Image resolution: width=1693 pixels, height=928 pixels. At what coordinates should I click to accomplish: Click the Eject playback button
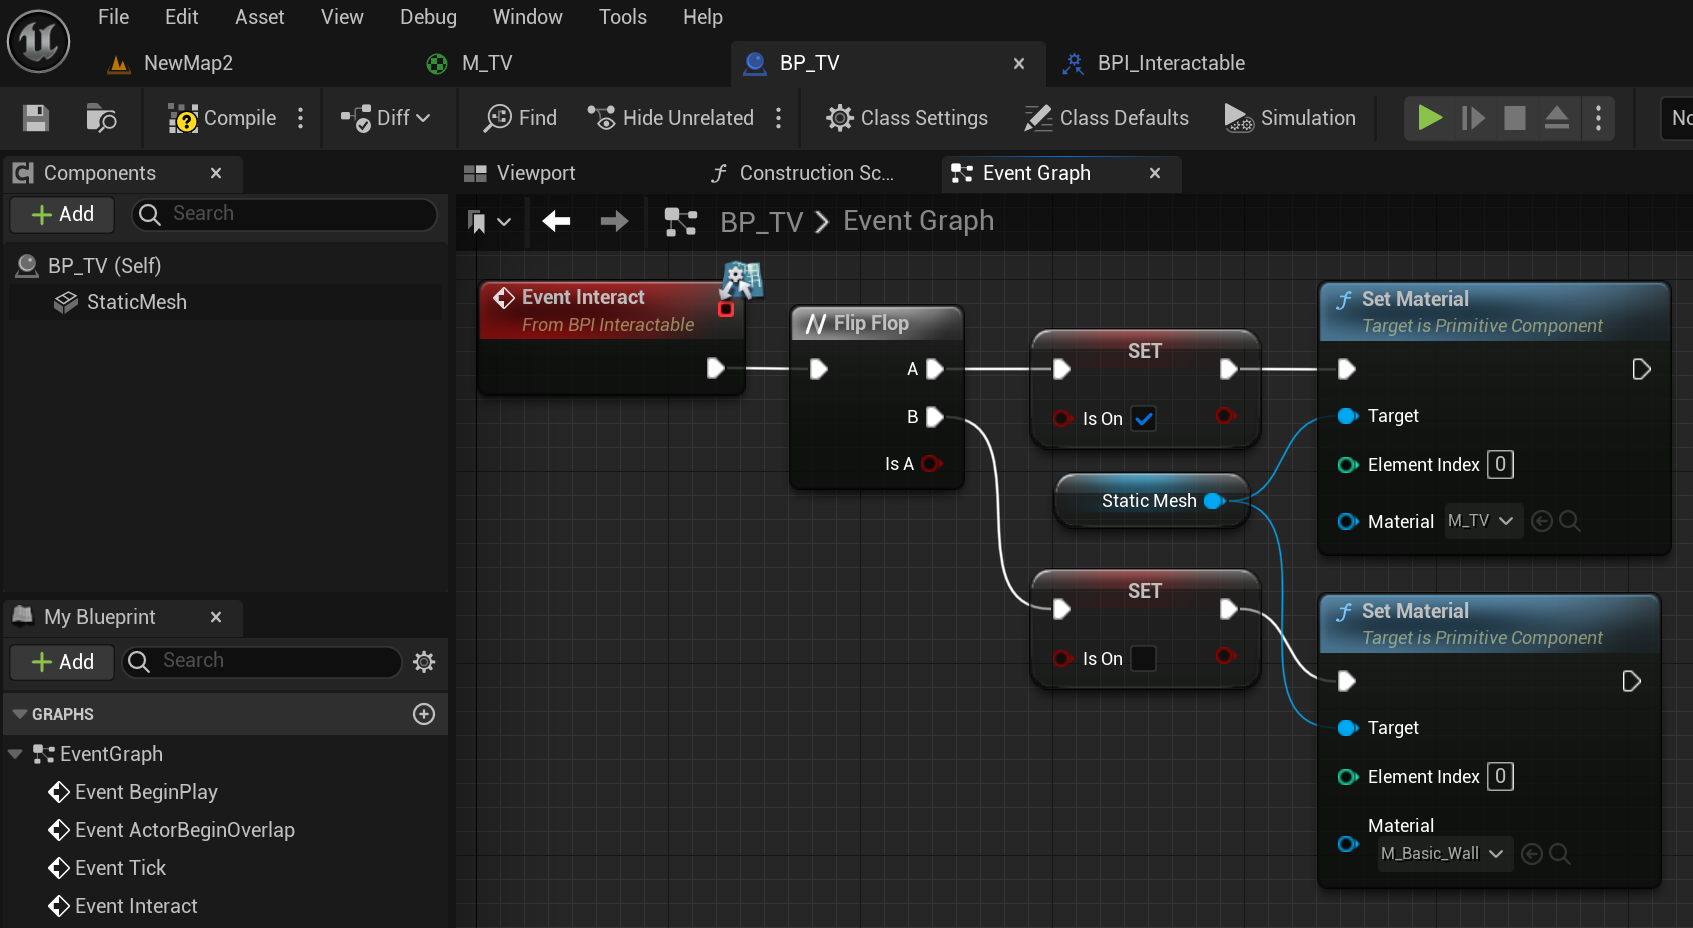1557,118
